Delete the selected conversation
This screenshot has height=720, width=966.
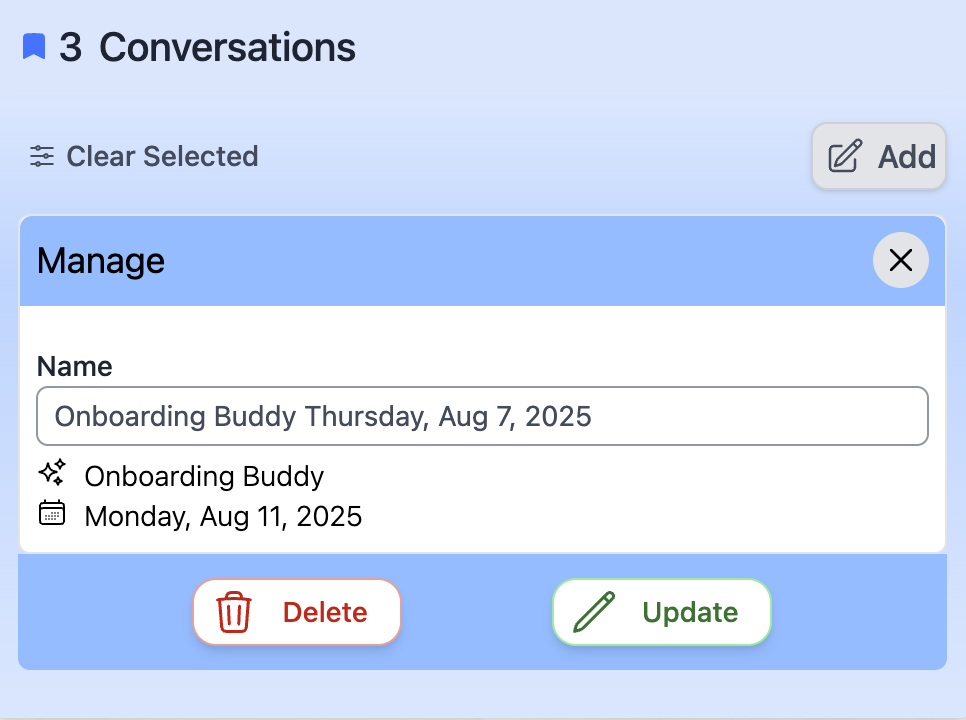296,612
